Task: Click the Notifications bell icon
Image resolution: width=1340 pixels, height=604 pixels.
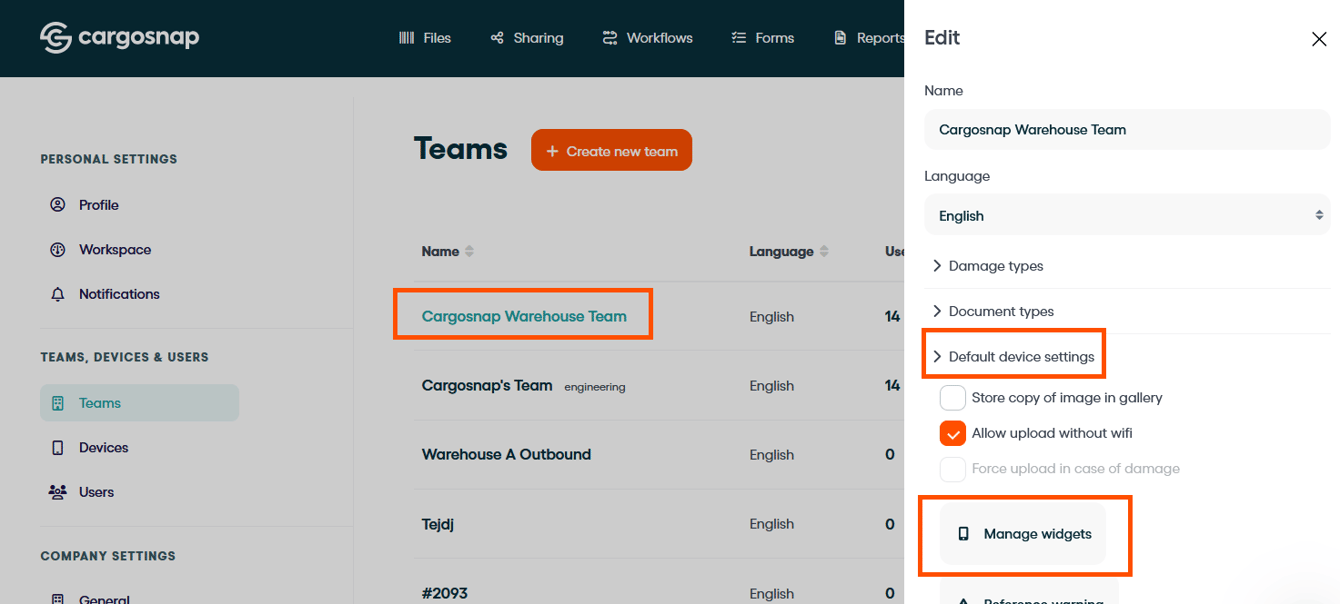Action: coord(57,293)
